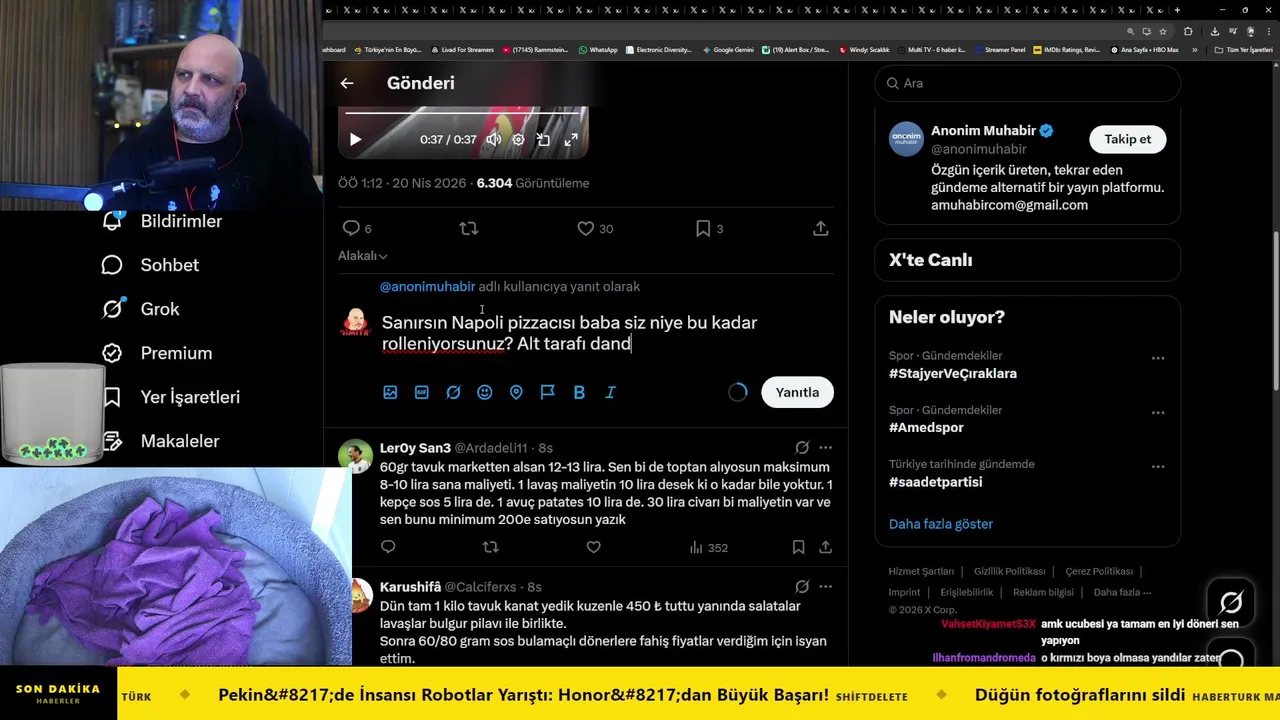The image size is (1280, 720).
Task: Open LerOy San3 profile name
Action: [415, 448]
